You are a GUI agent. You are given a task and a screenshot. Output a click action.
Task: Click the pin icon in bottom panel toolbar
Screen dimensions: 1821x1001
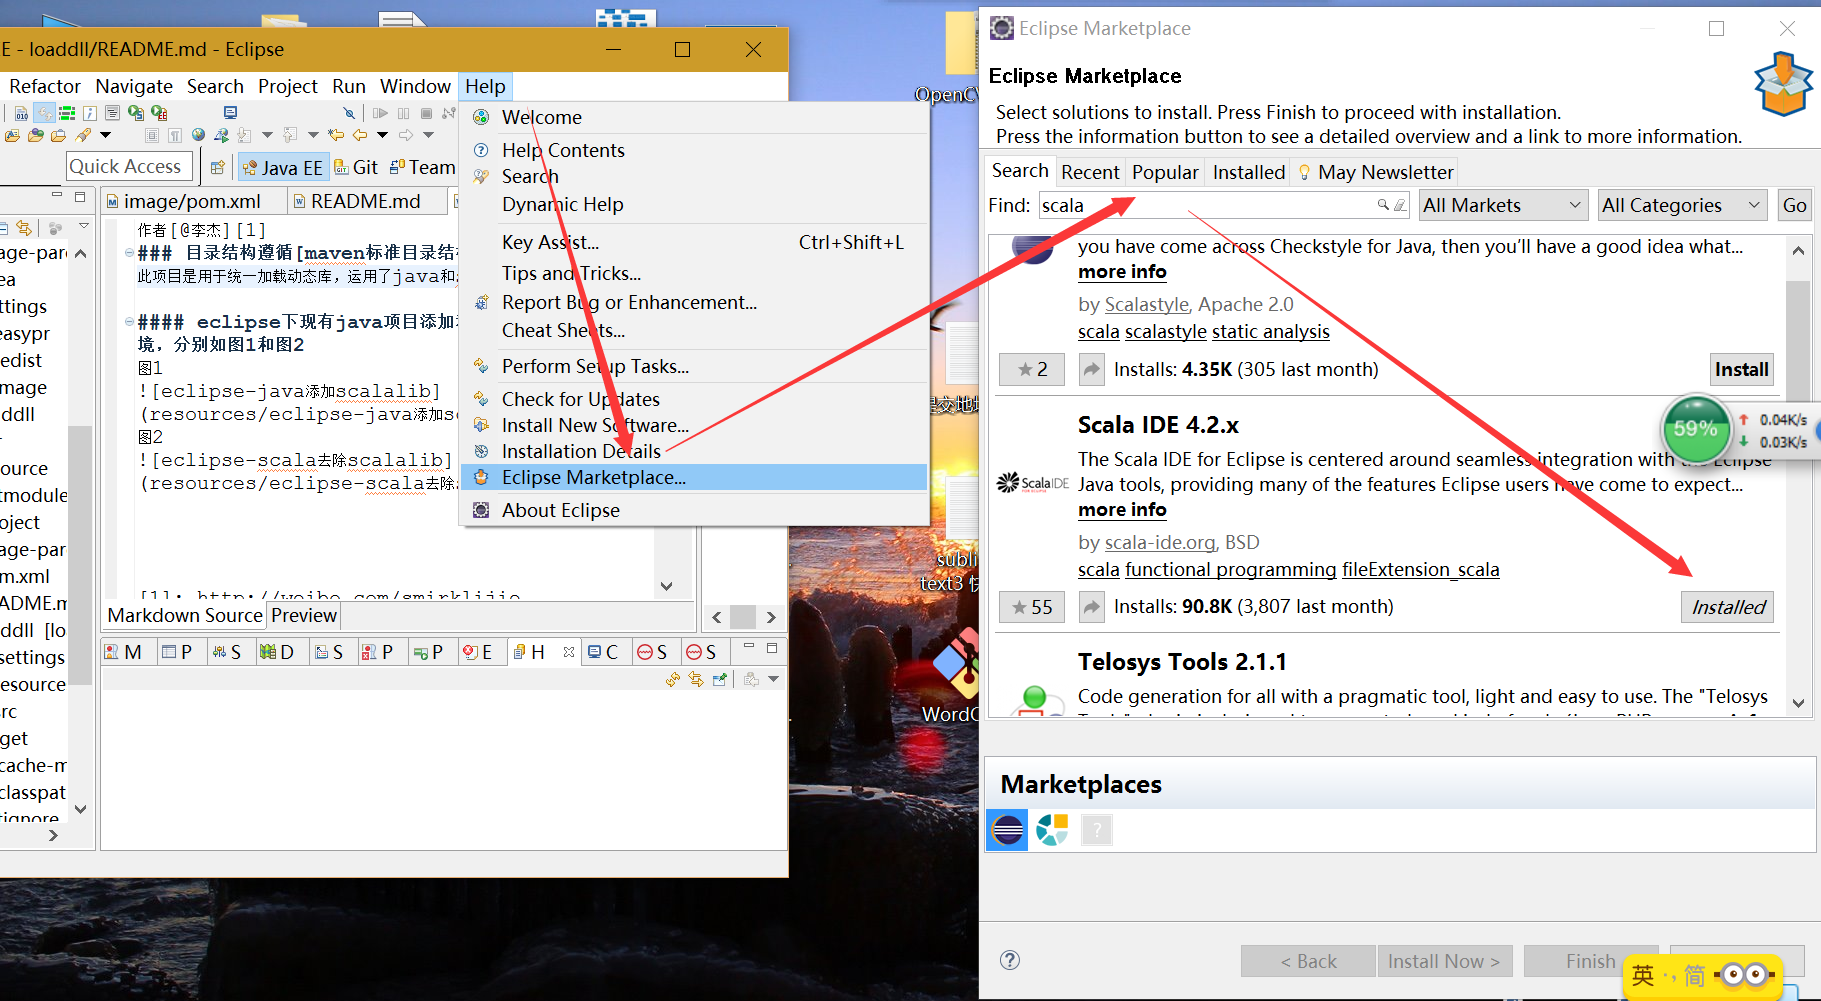coord(719,680)
